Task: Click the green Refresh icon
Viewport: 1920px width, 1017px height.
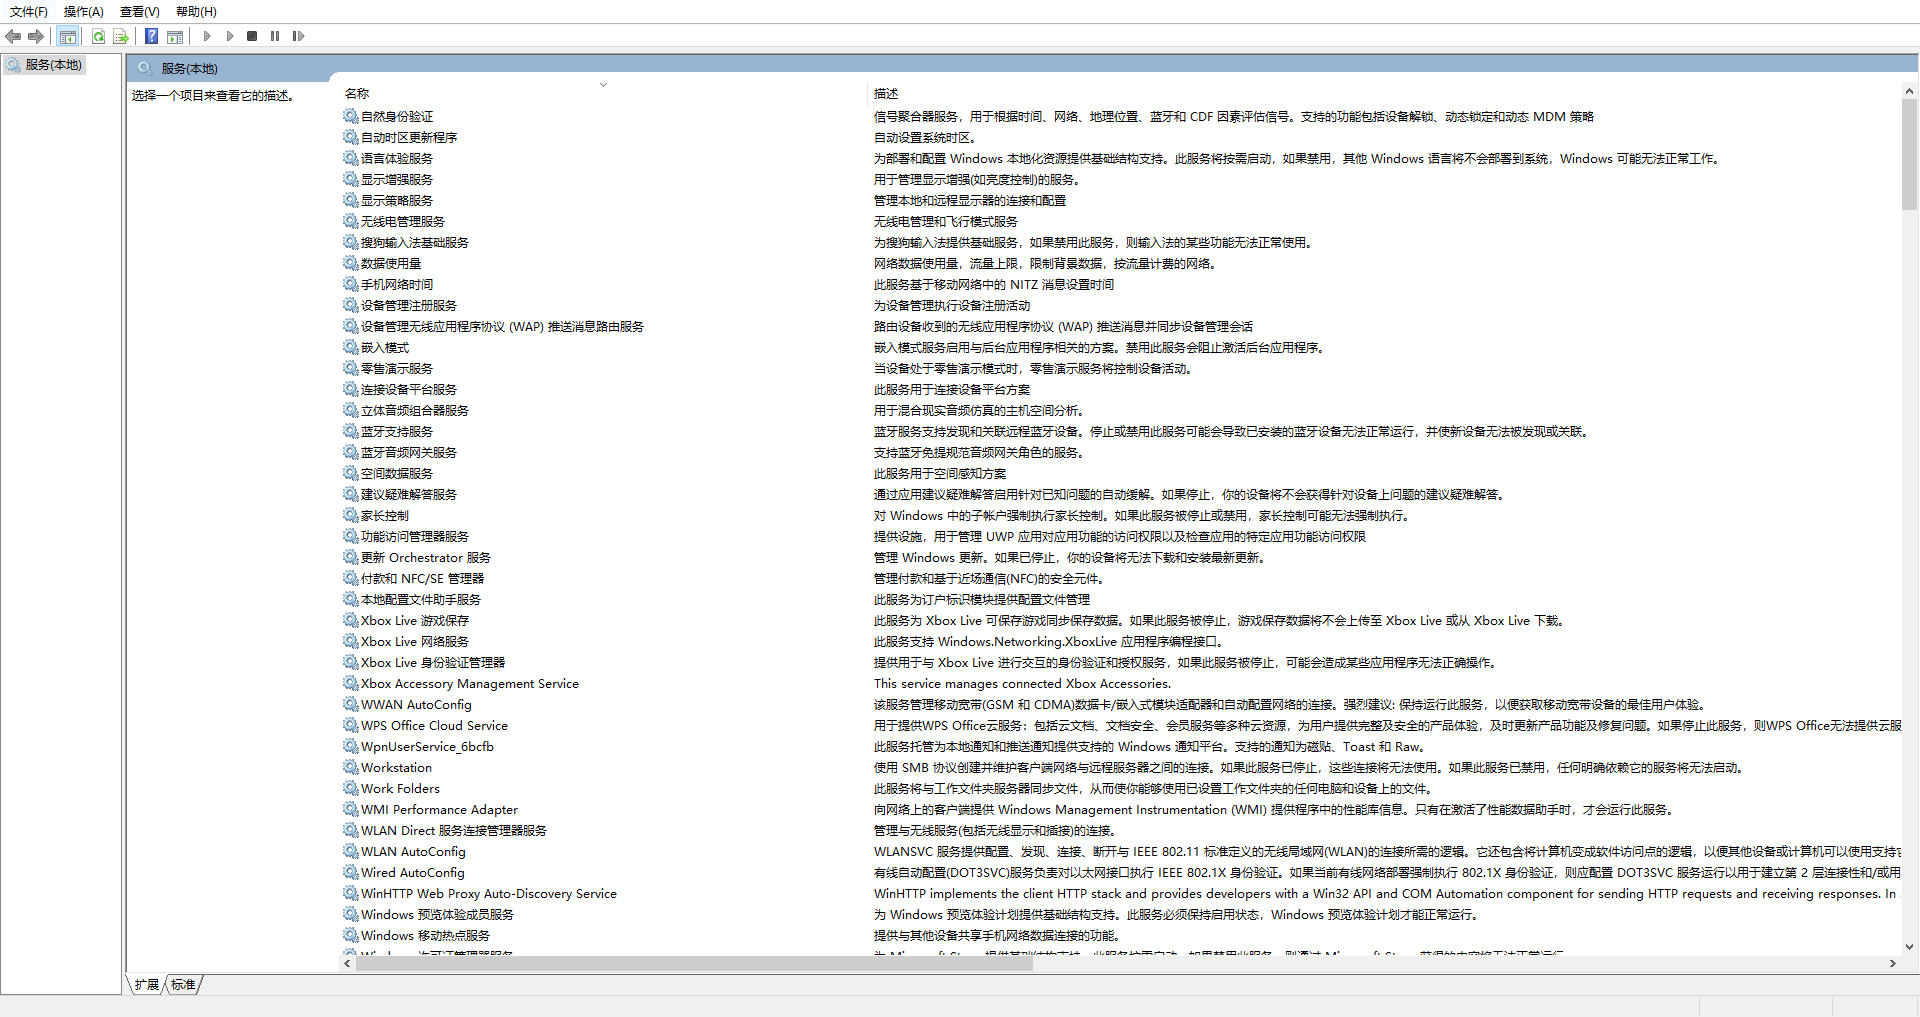Action: point(98,37)
